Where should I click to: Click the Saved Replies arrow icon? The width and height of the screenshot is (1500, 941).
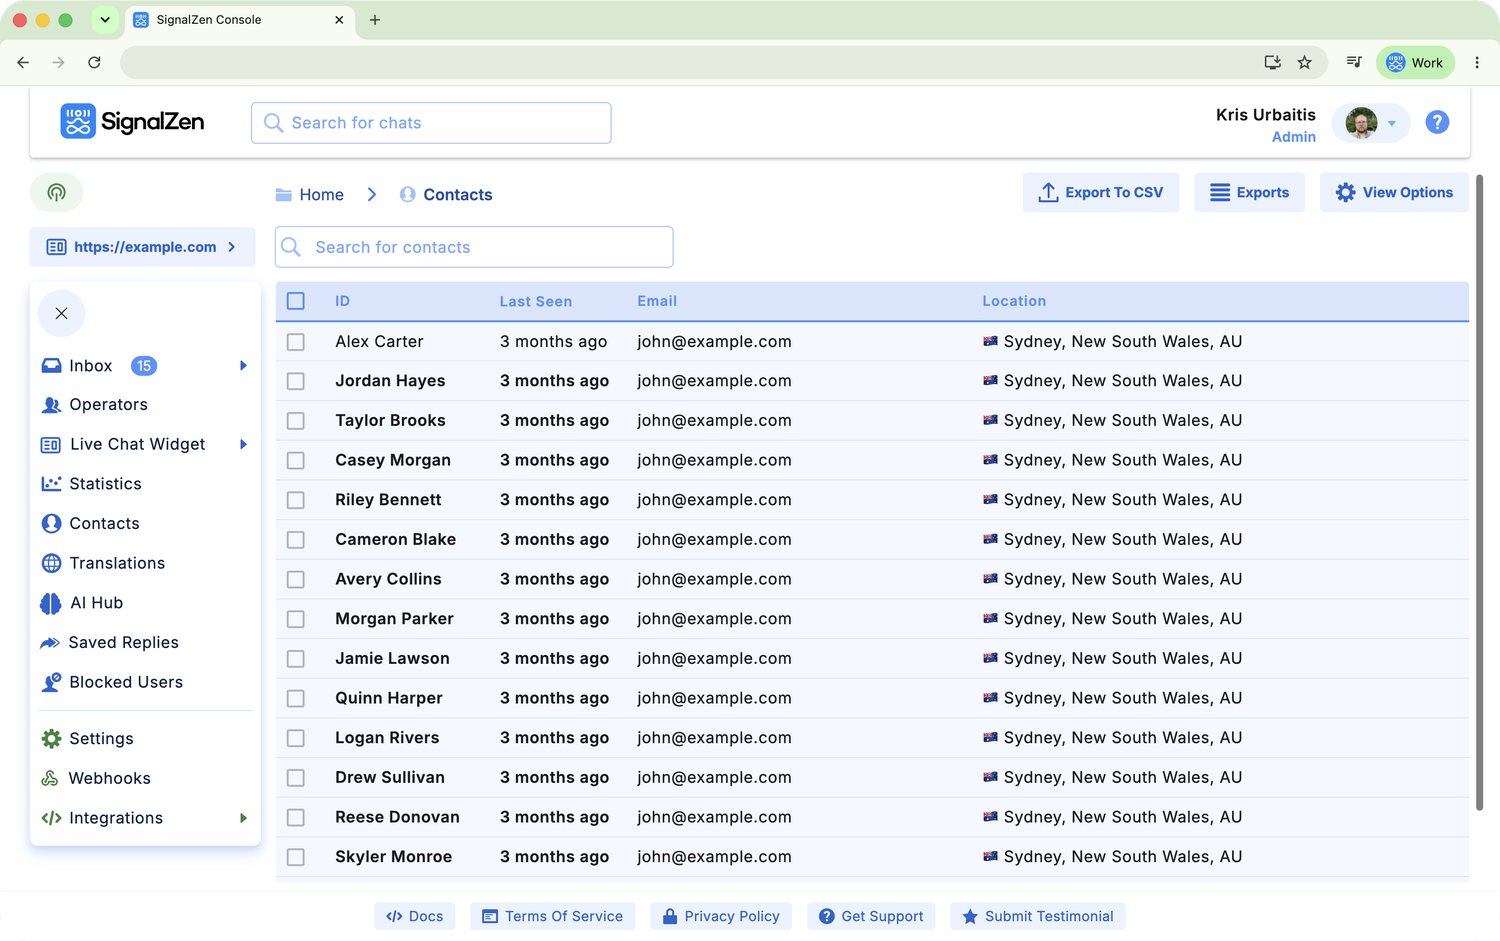click(x=50, y=643)
